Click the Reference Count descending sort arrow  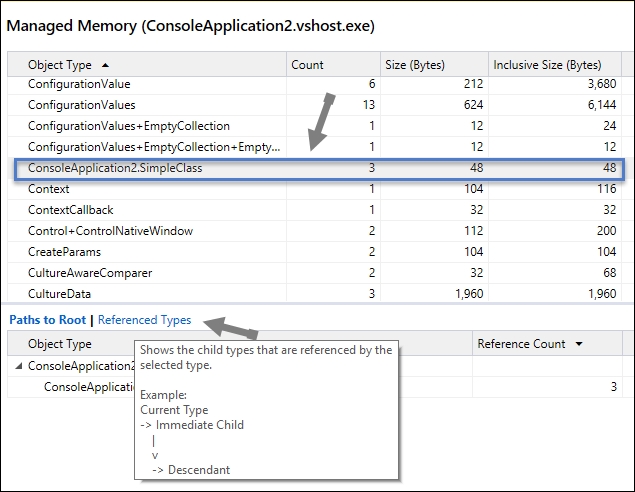pyautogui.click(x=579, y=344)
